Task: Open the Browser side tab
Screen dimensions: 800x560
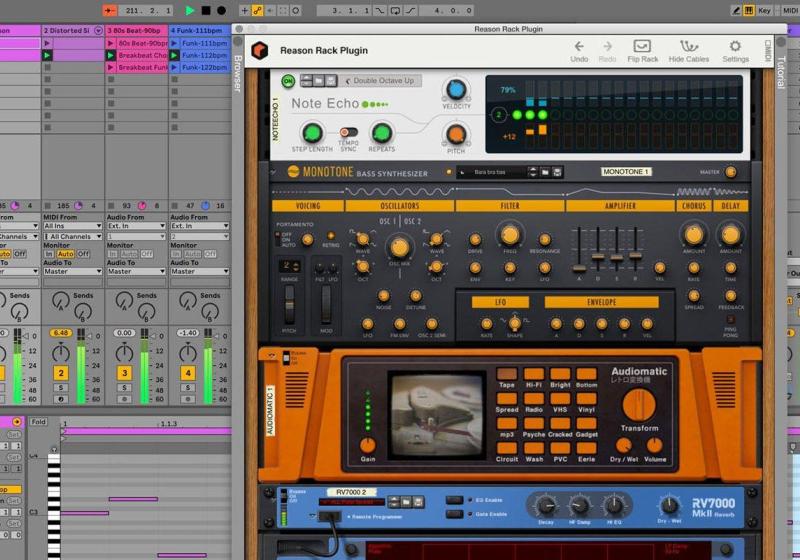Action: (x=237, y=73)
